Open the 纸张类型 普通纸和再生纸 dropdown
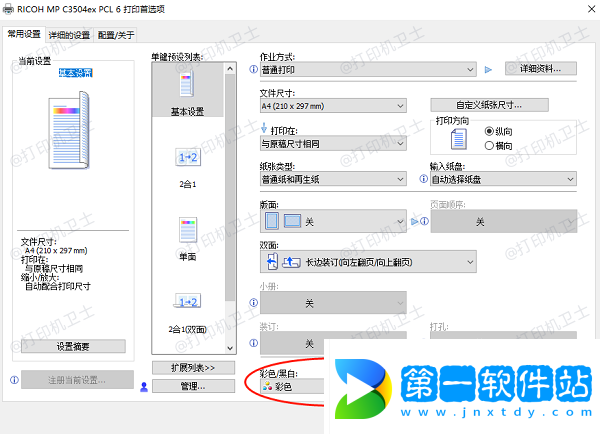Image resolution: width=600 pixels, height=434 pixels. click(x=333, y=179)
